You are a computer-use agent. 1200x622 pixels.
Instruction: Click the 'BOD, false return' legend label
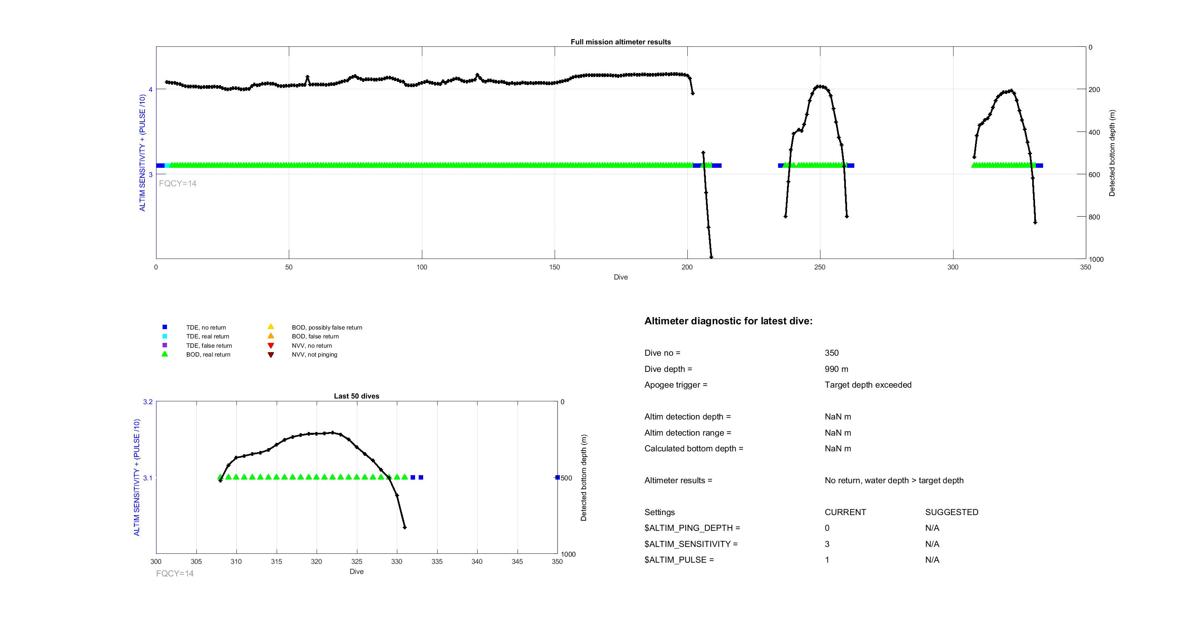point(315,336)
